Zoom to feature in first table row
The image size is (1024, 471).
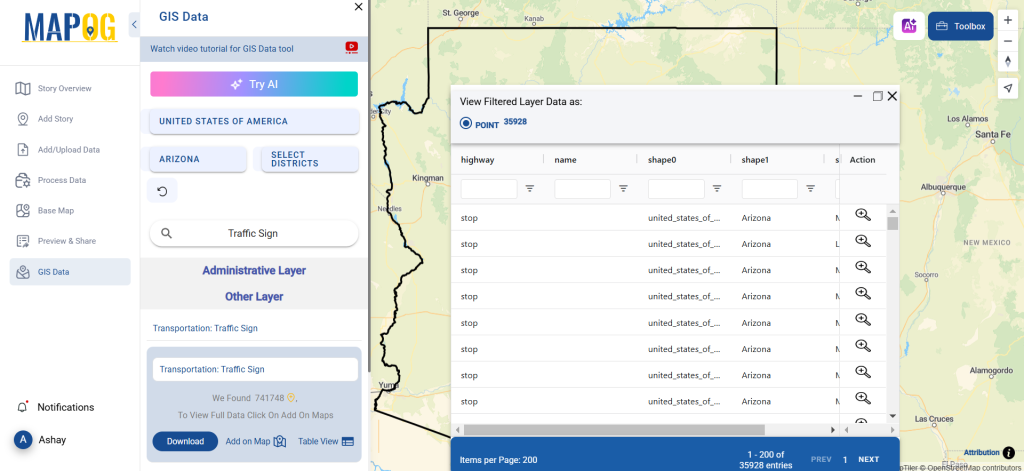point(863,215)
